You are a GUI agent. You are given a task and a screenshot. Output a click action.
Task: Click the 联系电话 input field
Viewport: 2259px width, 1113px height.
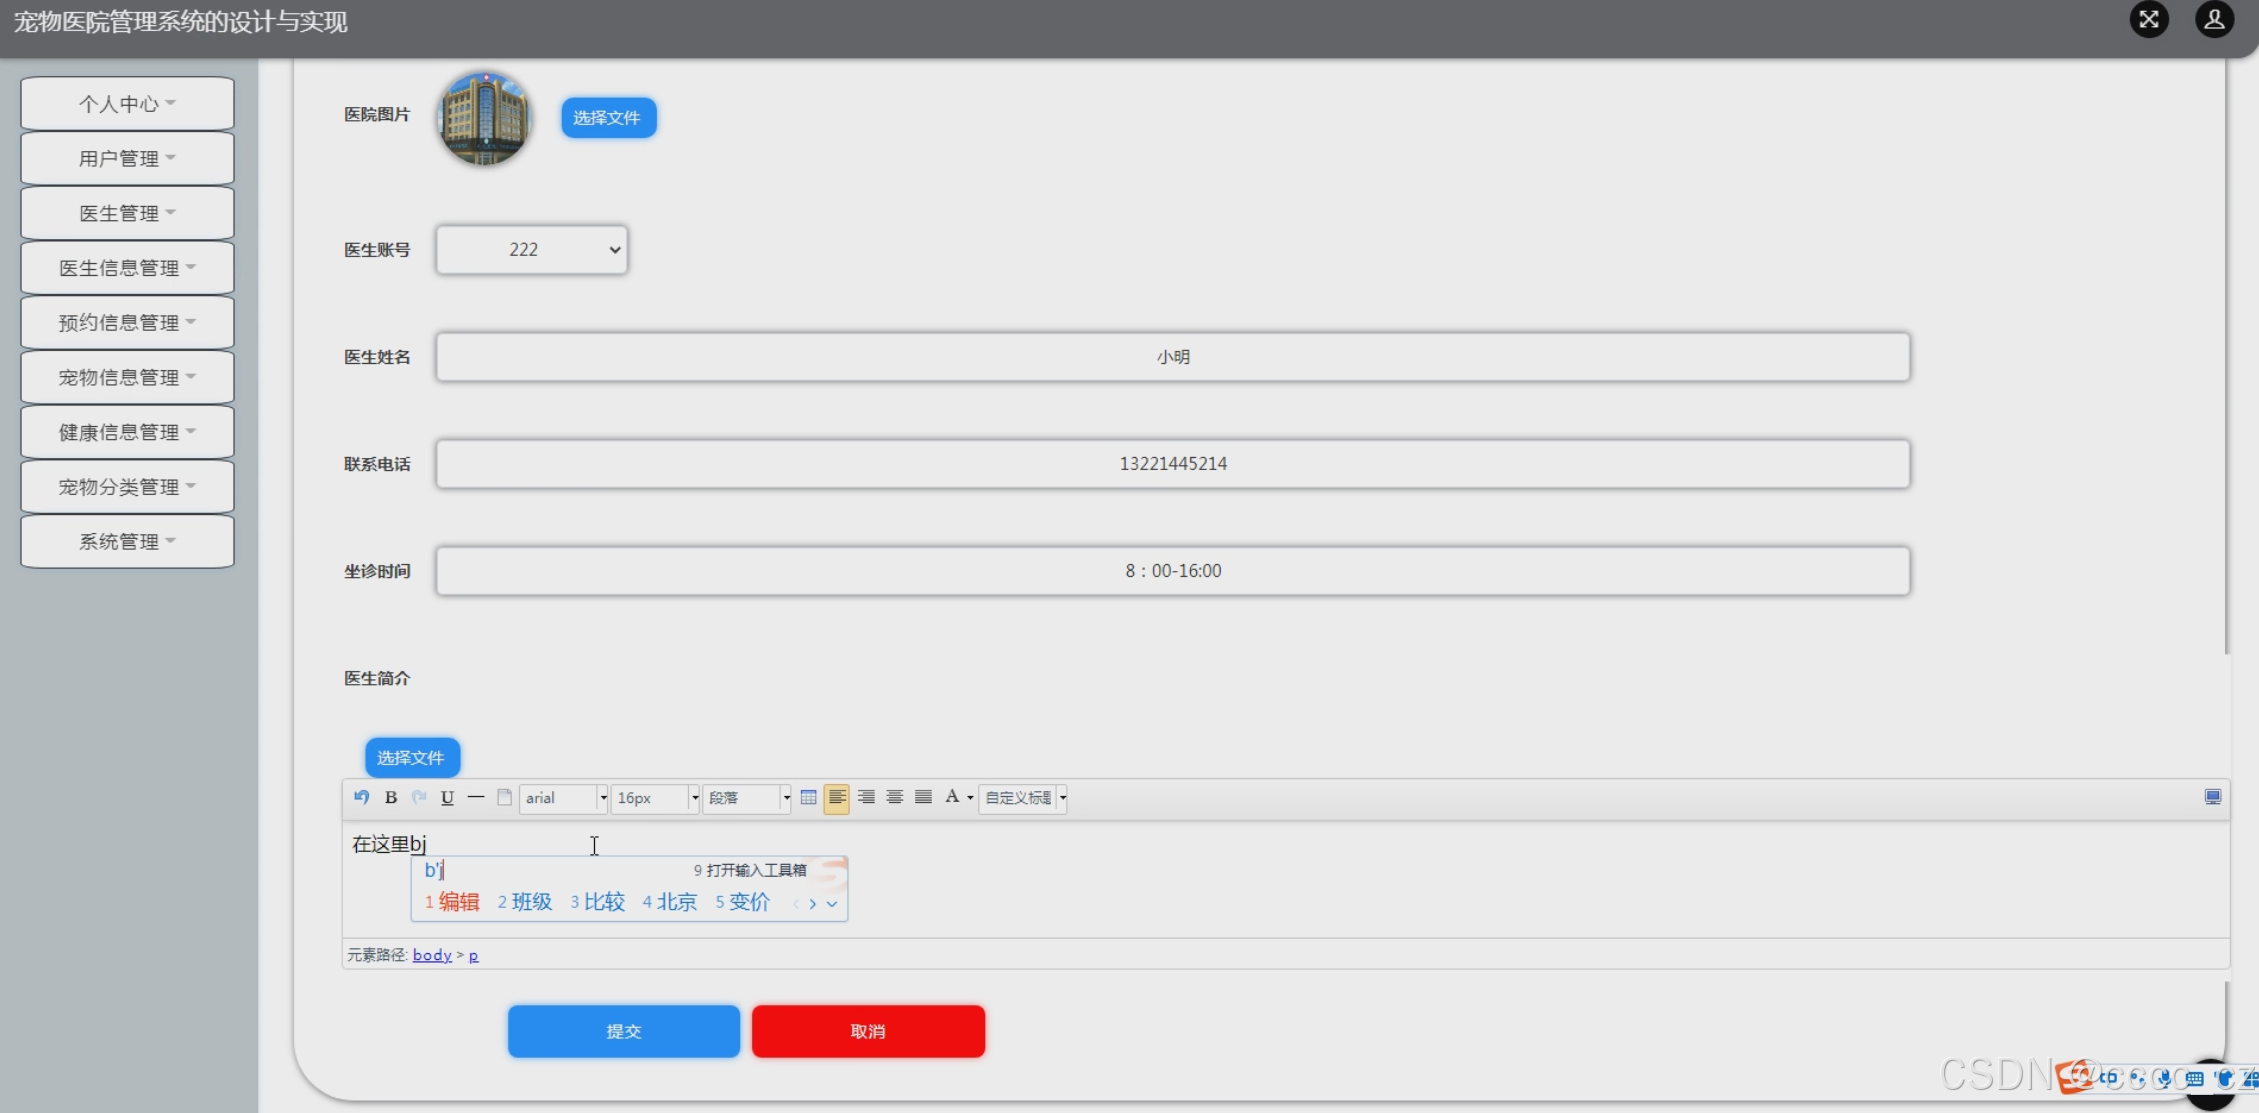point(1172,464)
